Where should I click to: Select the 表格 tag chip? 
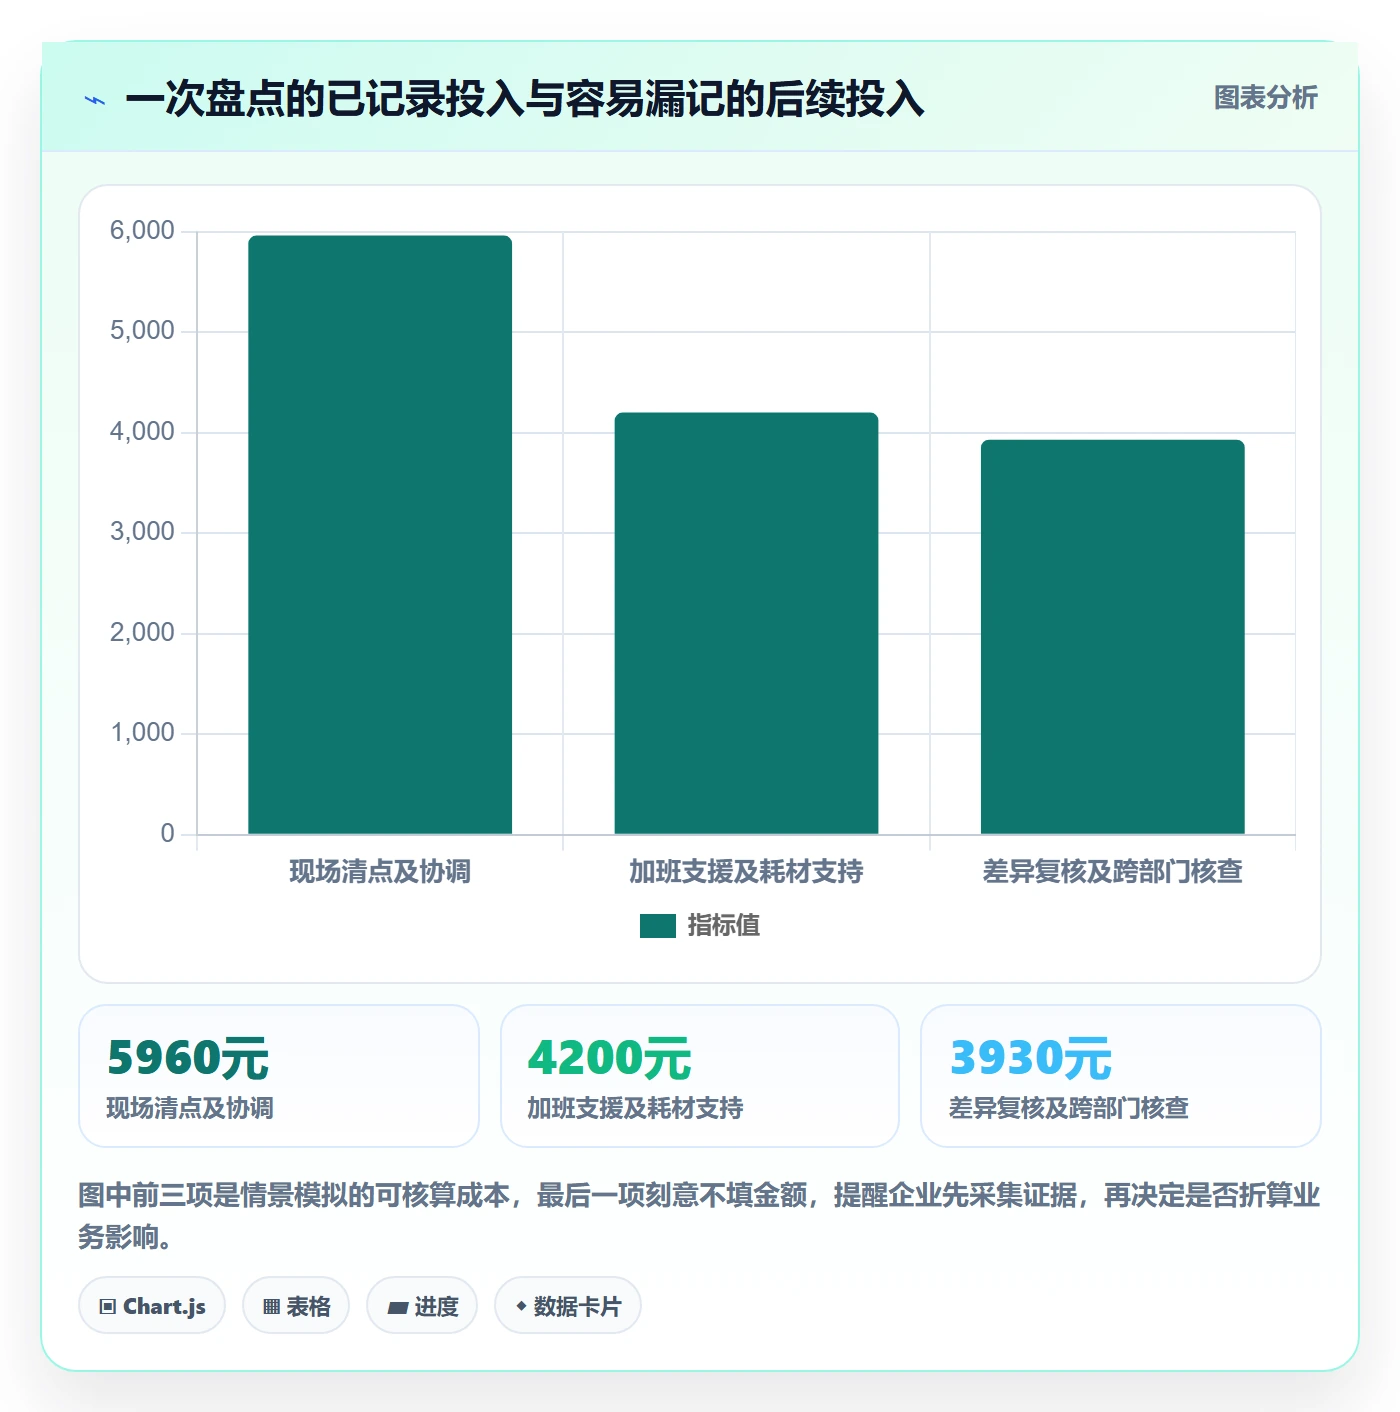pyautogui.click(x=296, y=1306)
